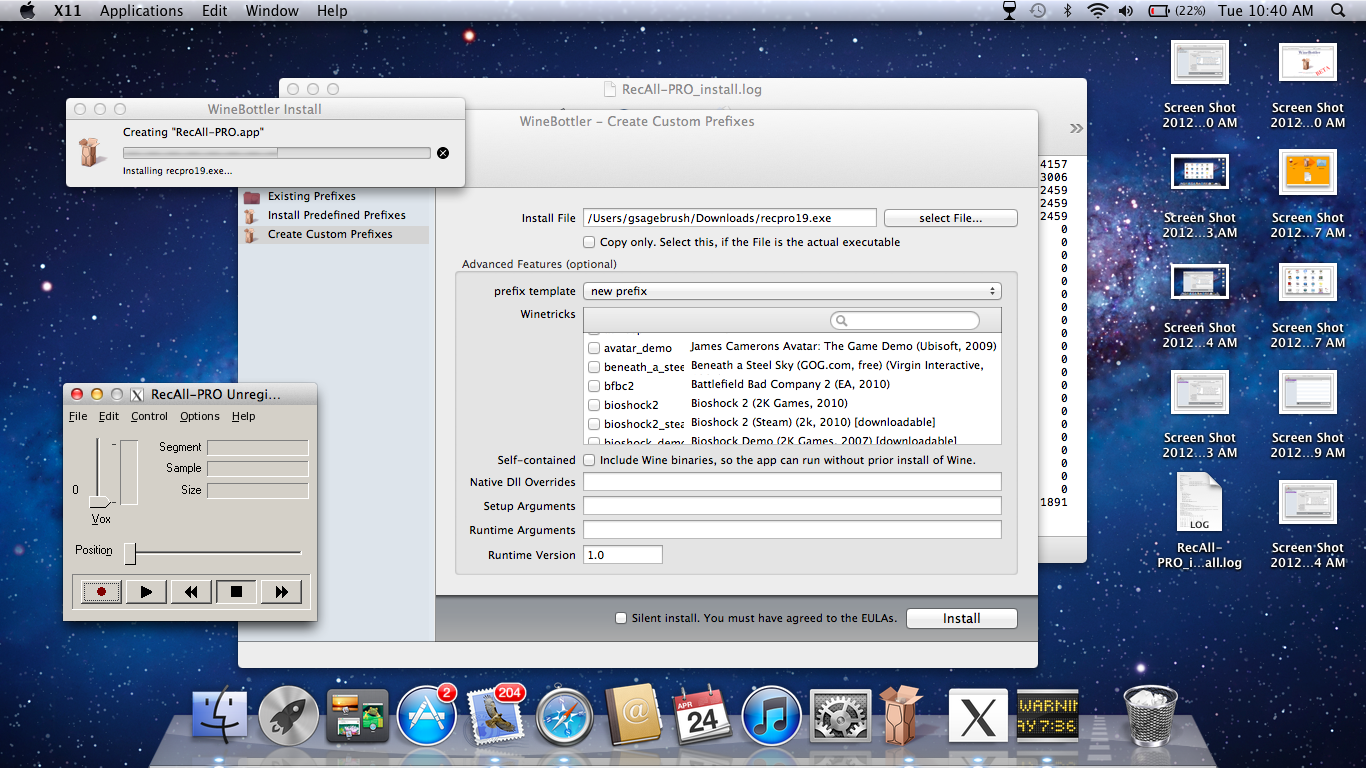This screenshot has width=1366, height=768.
Task: Check the beneath_a_steel_sky winetrick box
Action: tap(594, 367)
